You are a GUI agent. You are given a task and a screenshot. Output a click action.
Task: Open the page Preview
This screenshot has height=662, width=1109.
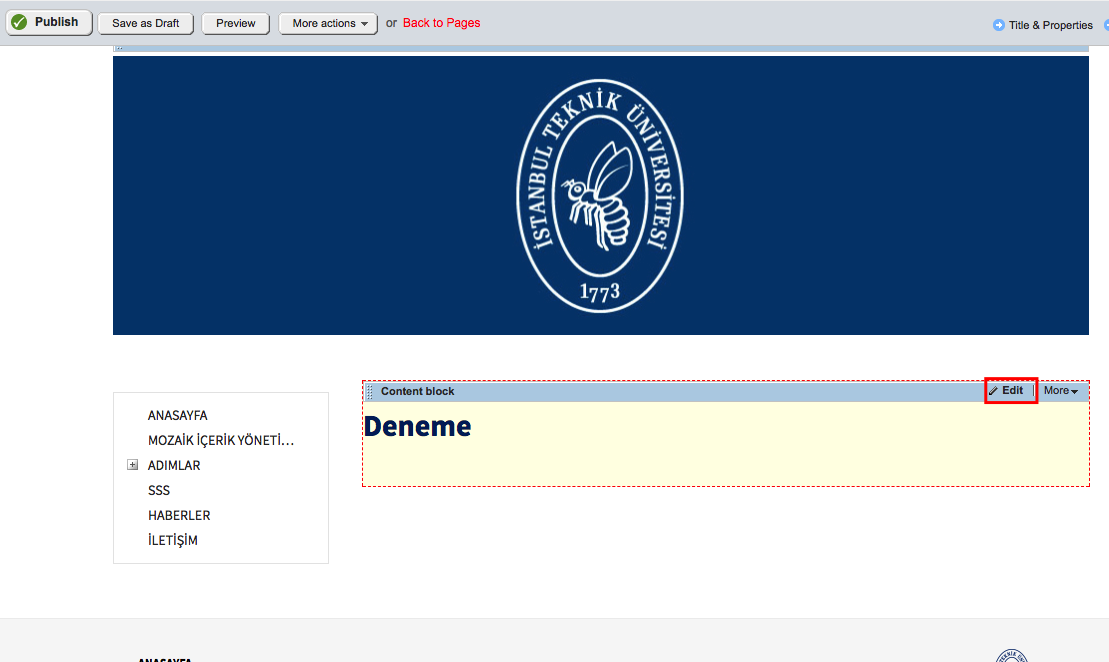(236, 23)
